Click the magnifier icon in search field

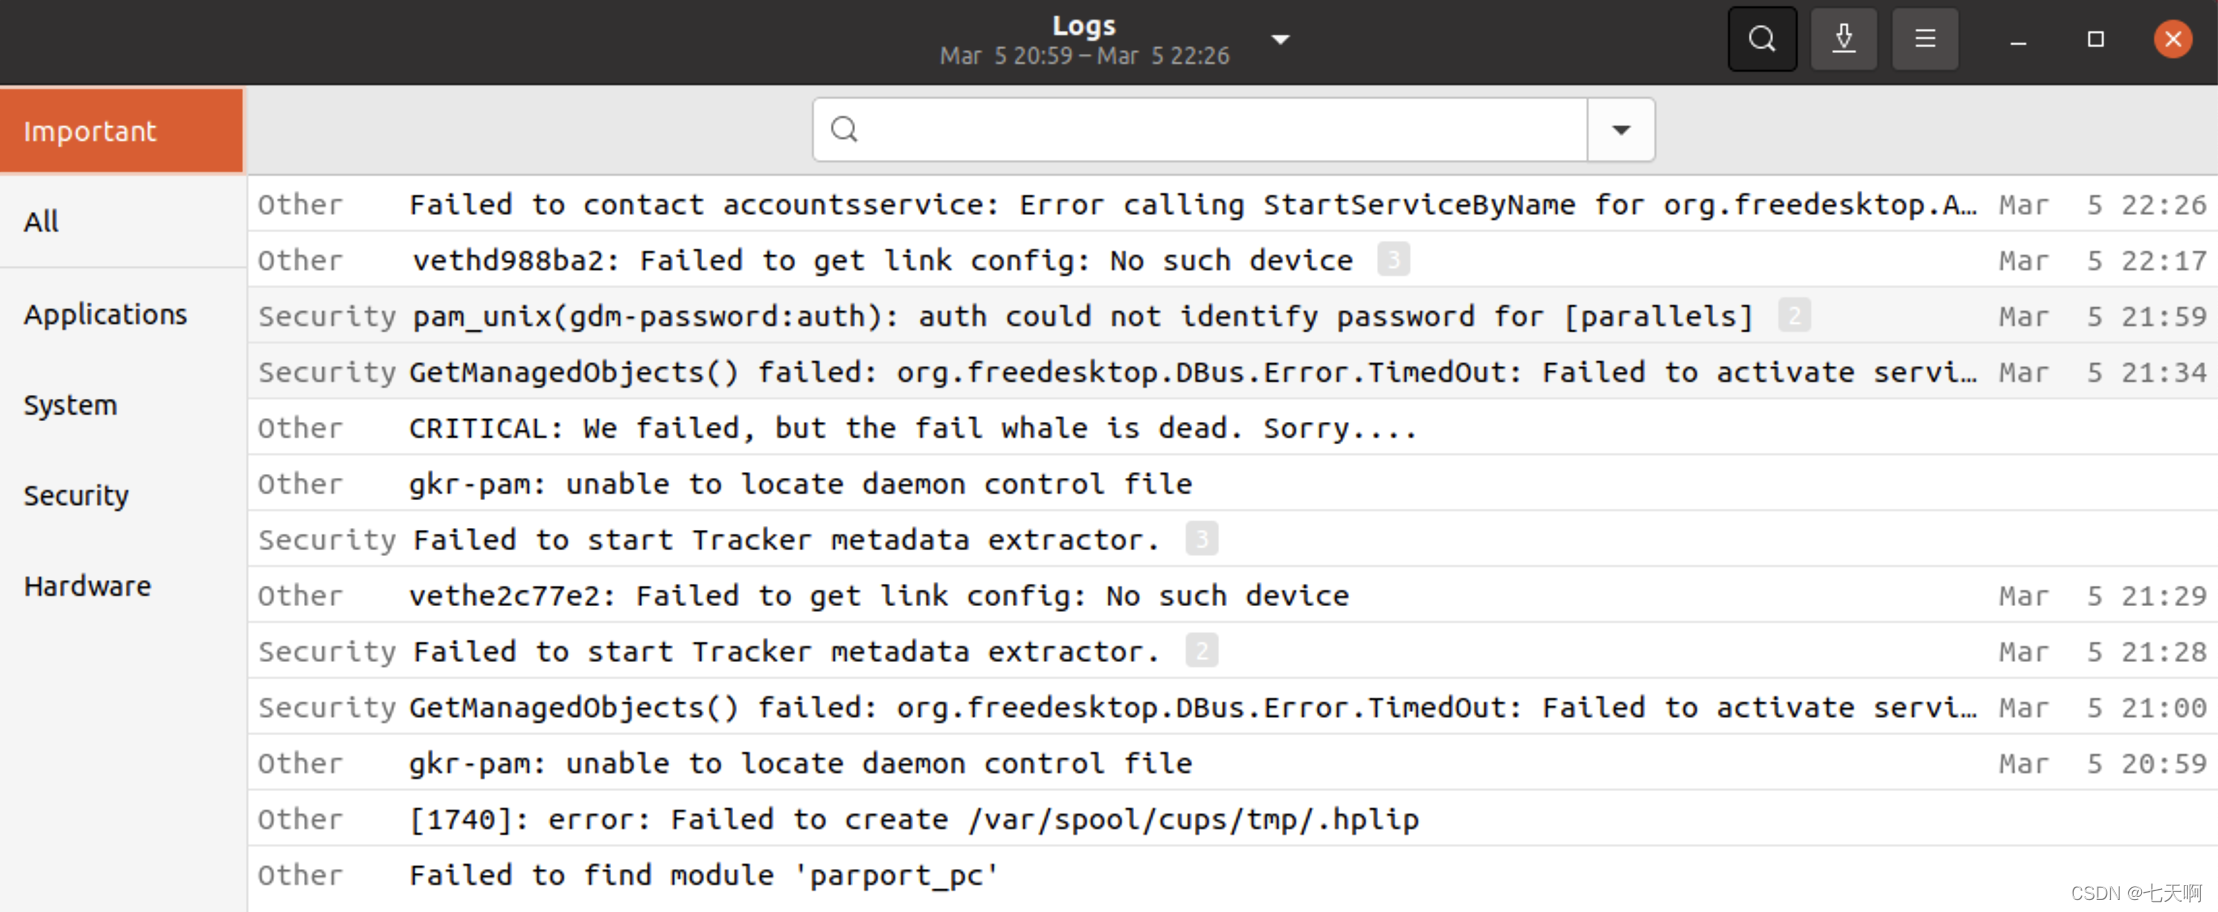pyautogui.click(x=845, y=130)
